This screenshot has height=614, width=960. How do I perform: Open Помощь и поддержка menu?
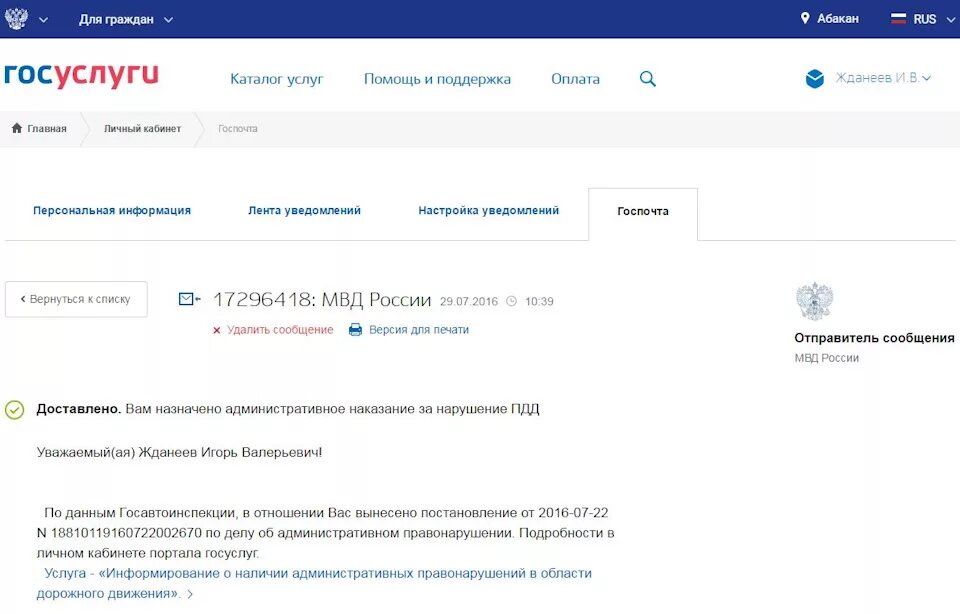437,79
